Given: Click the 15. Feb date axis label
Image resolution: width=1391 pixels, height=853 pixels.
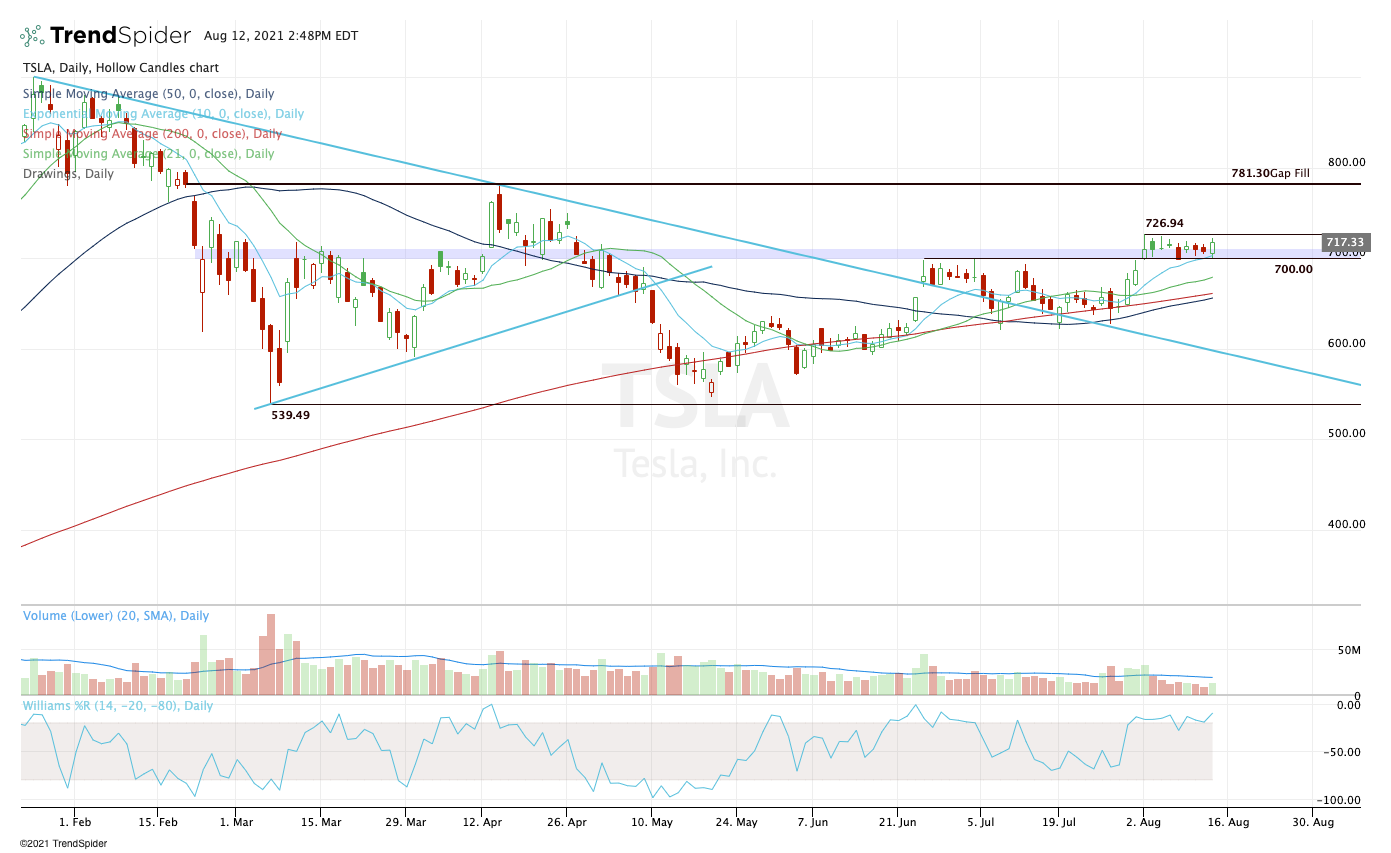Looking at the screenshot, I should (x=158, y=823).
